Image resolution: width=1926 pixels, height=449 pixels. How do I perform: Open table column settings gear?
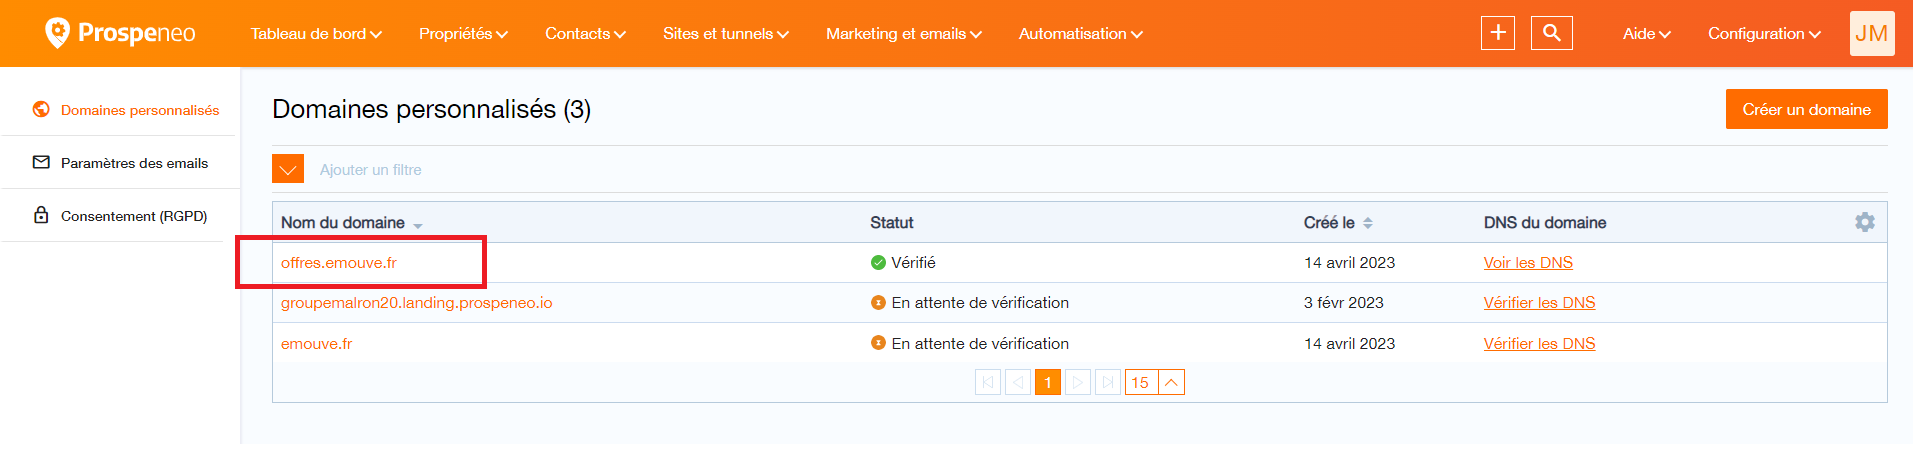(x=1865, y=222)
